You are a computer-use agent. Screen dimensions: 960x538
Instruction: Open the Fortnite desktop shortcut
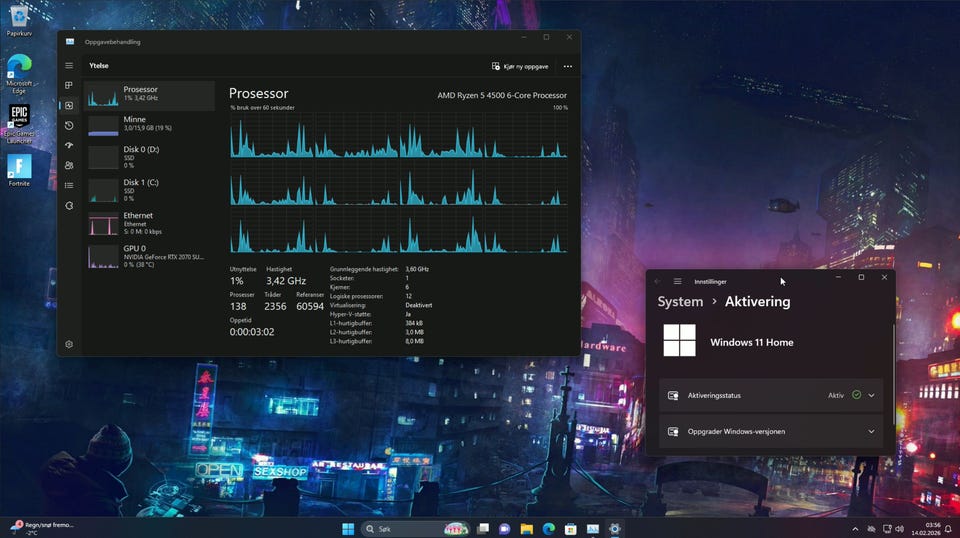click(19, 170)
